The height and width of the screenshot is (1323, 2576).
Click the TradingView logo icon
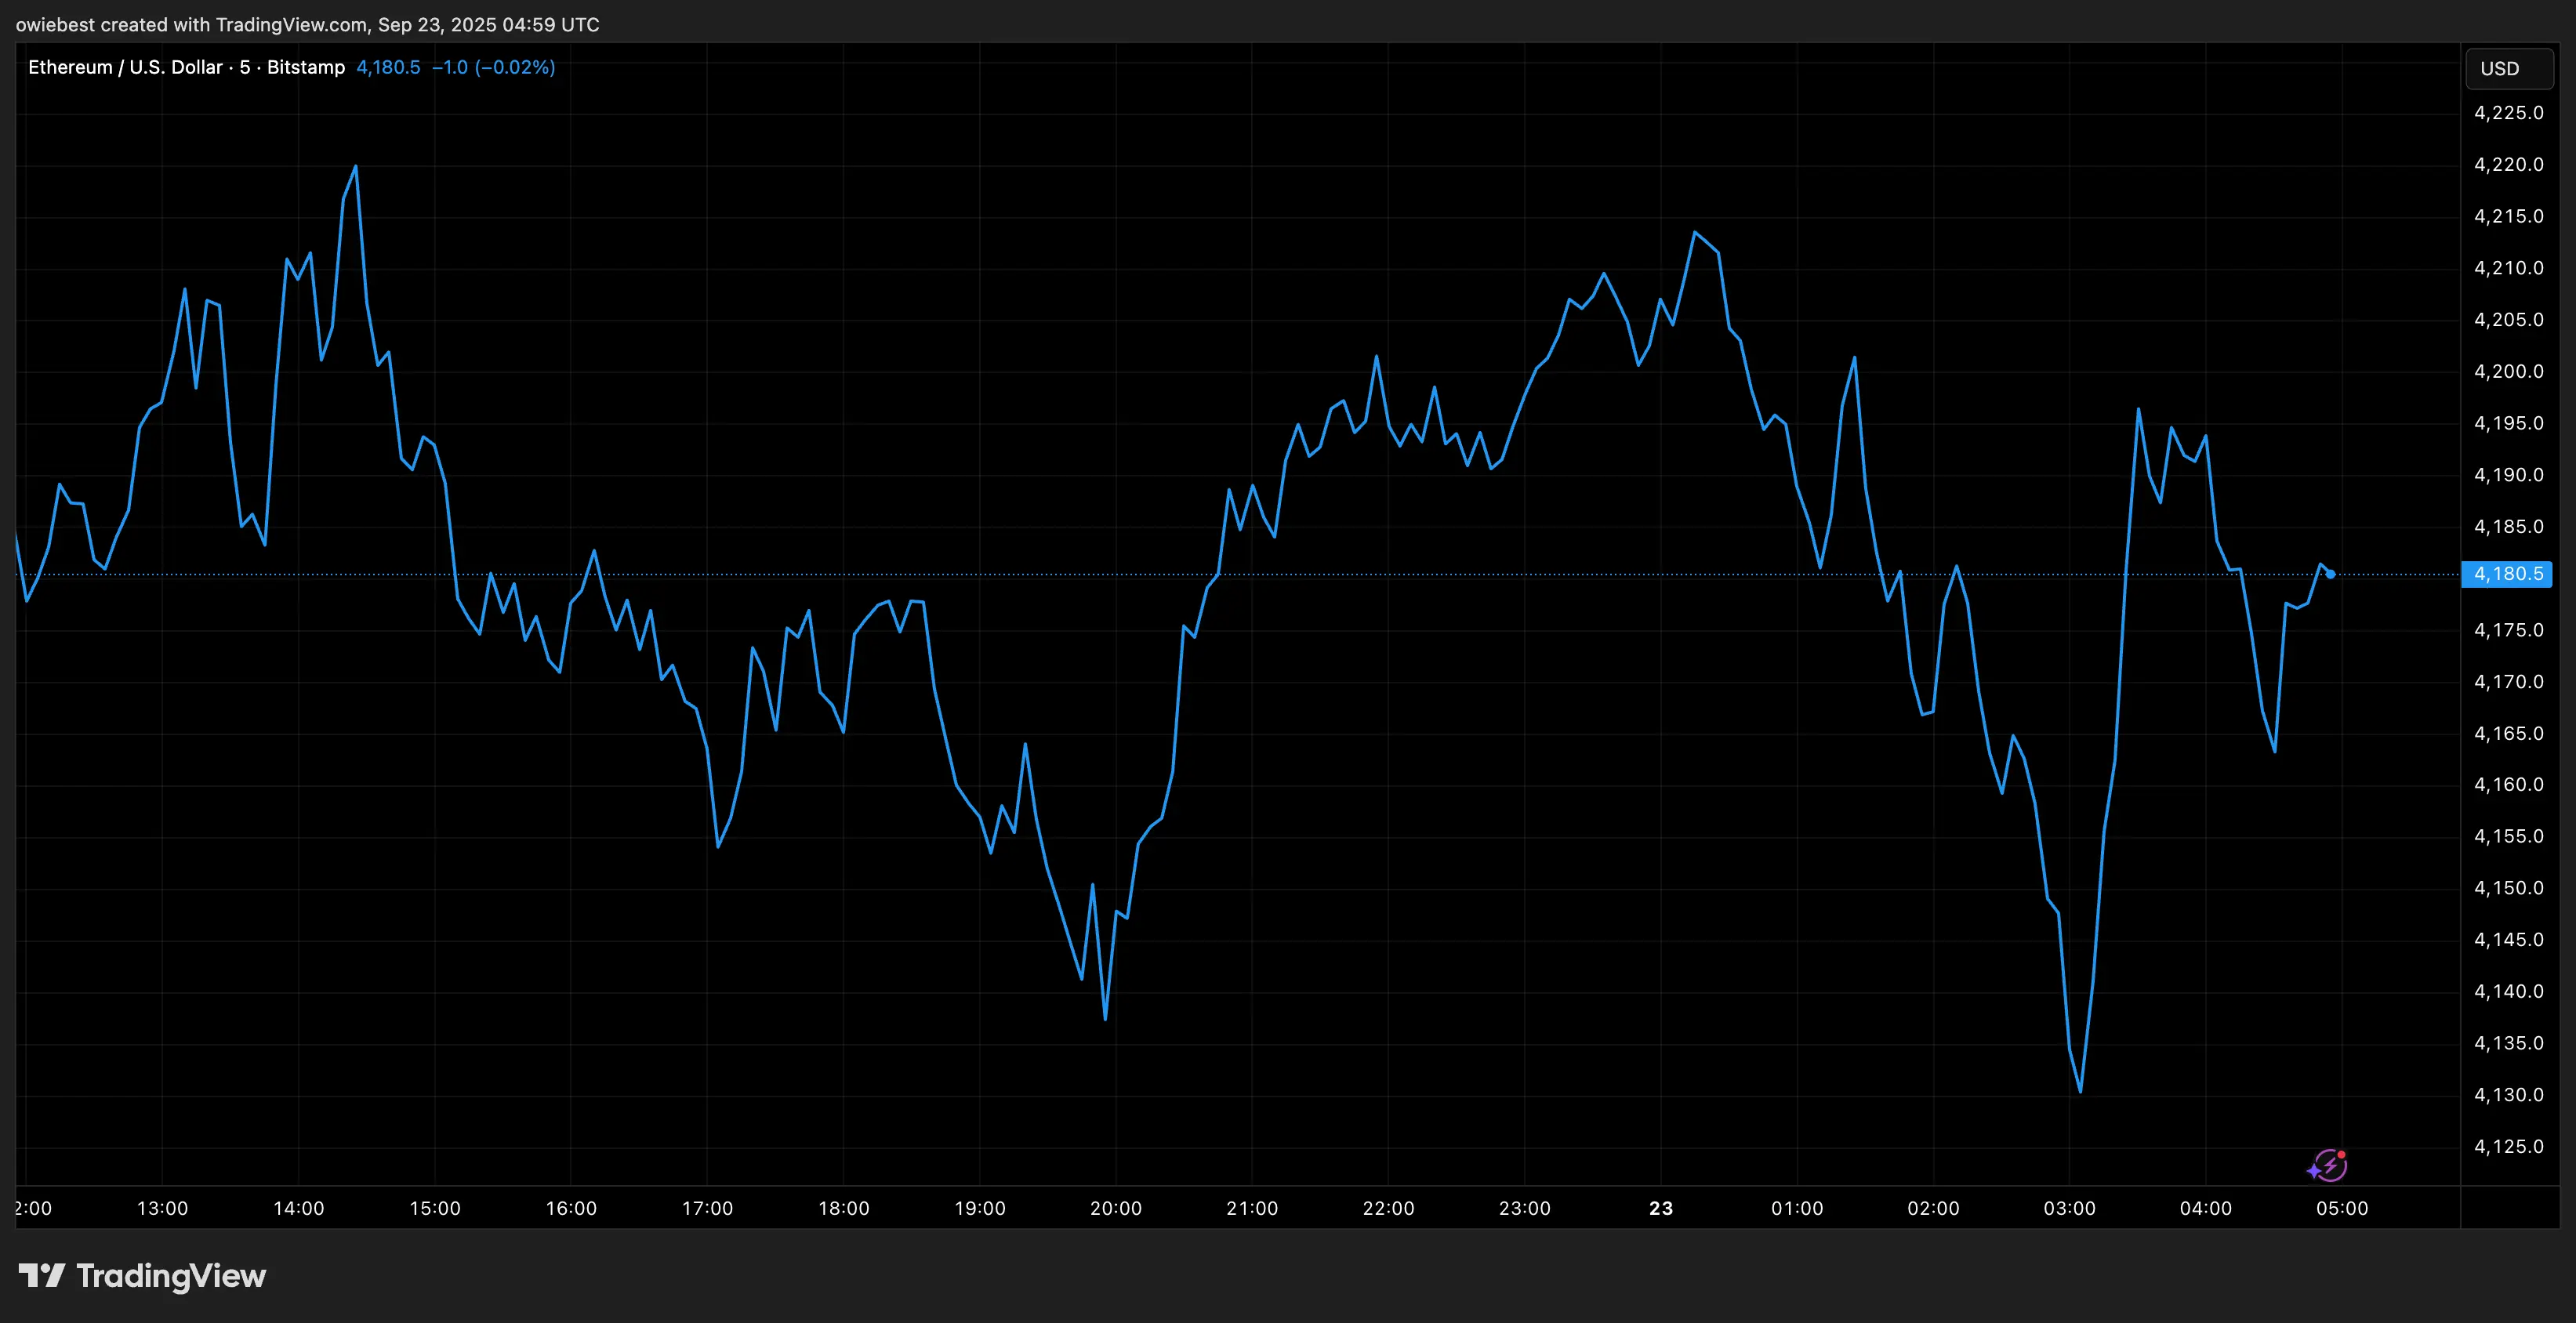(x=42, y=1275)
